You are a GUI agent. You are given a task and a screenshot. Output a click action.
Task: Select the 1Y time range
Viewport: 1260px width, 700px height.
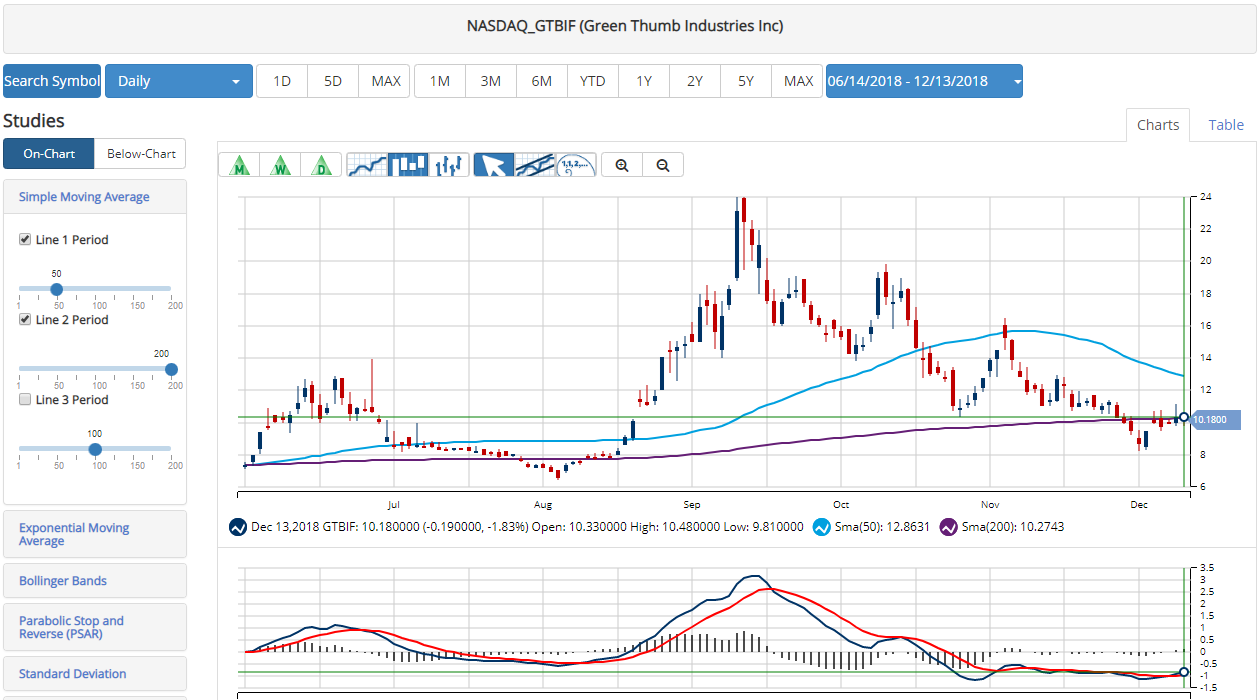point(644,81)
